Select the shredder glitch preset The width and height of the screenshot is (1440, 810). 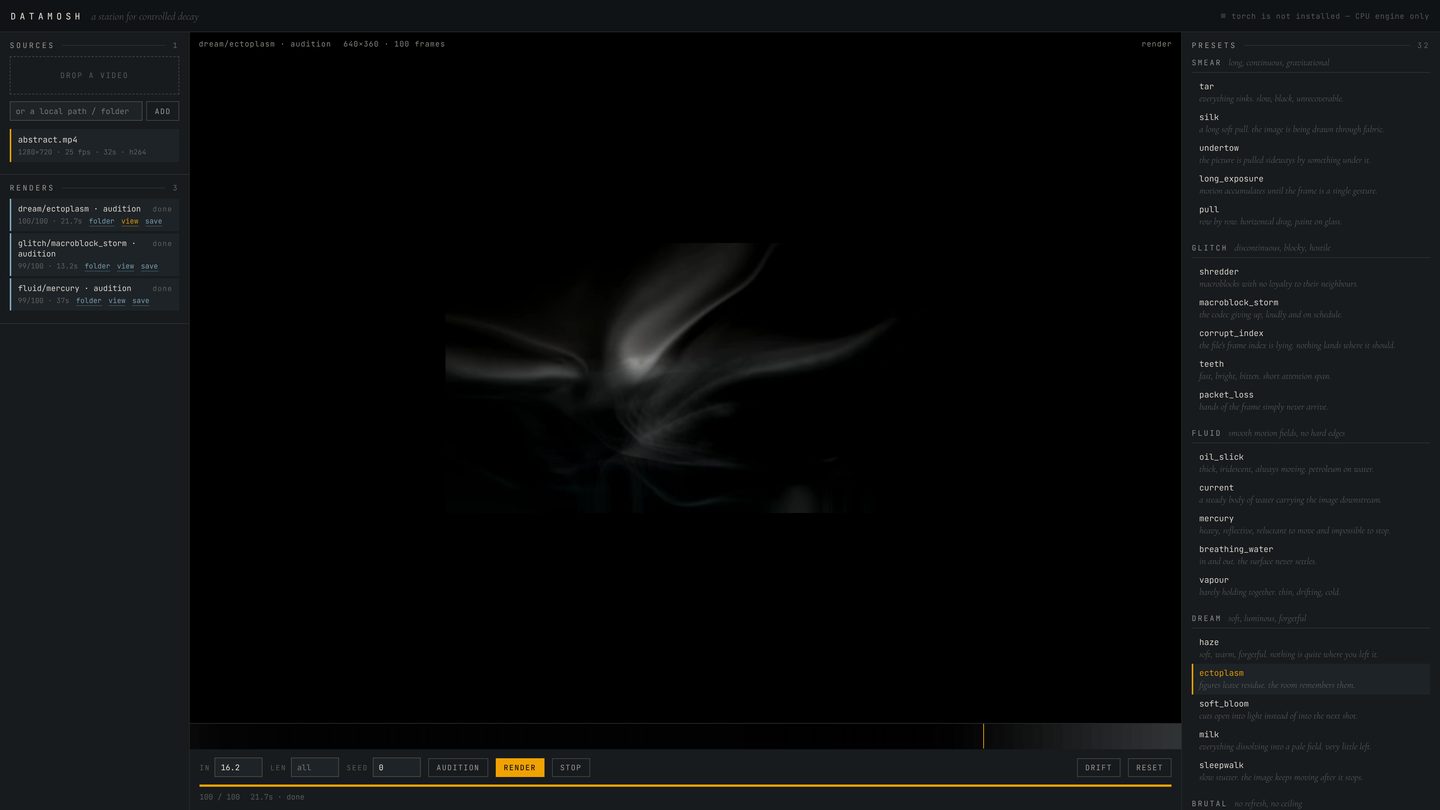[1311, 277]
